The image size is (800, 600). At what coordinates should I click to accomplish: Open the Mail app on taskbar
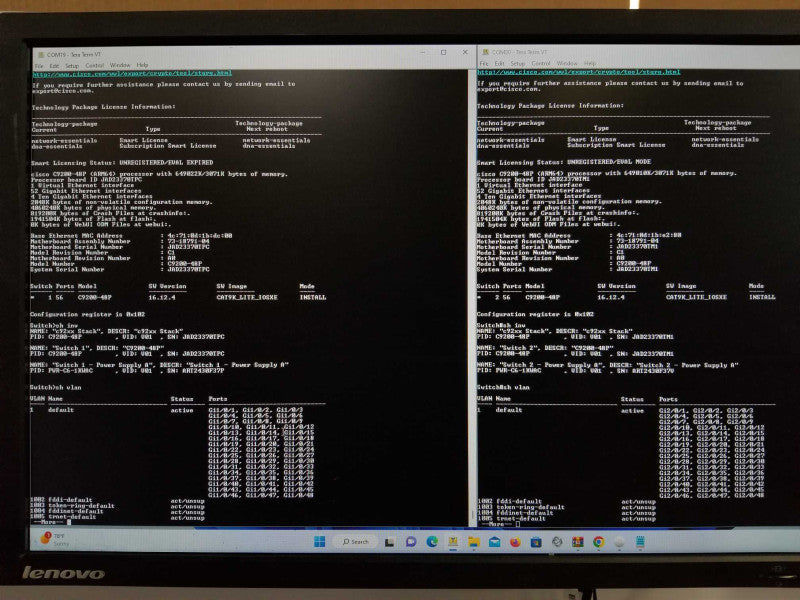point(494,542)
